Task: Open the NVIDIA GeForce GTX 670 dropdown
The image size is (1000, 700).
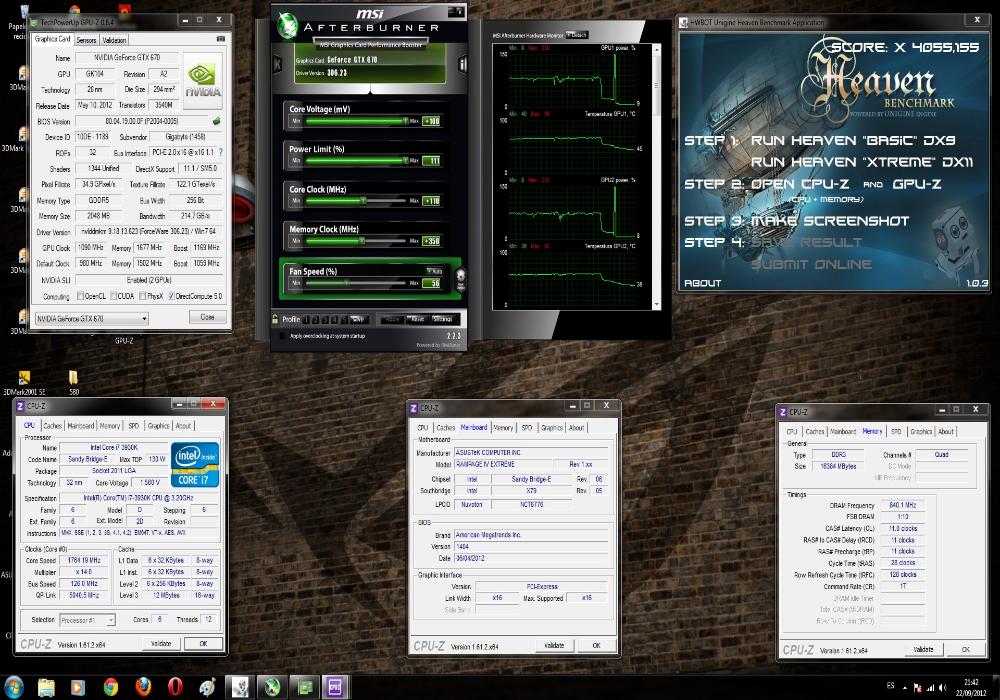Action: pos(91,318)
